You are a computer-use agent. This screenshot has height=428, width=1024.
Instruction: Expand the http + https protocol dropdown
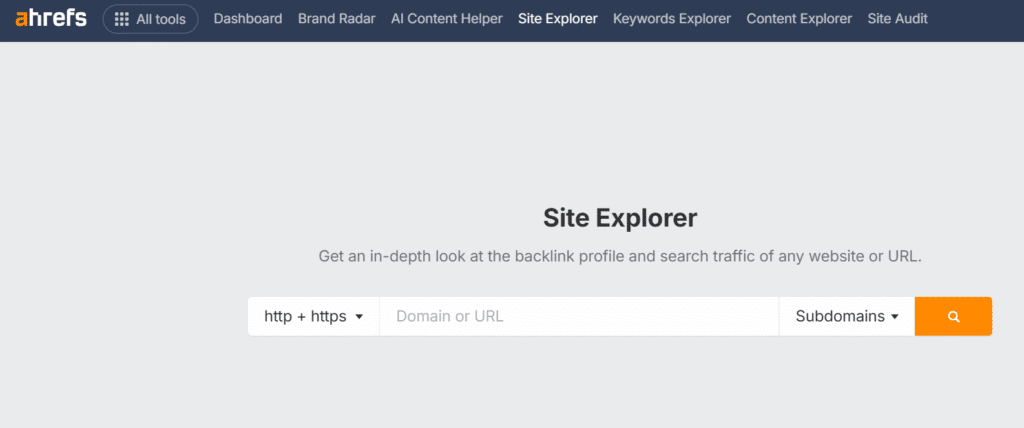tap(313, 316)
